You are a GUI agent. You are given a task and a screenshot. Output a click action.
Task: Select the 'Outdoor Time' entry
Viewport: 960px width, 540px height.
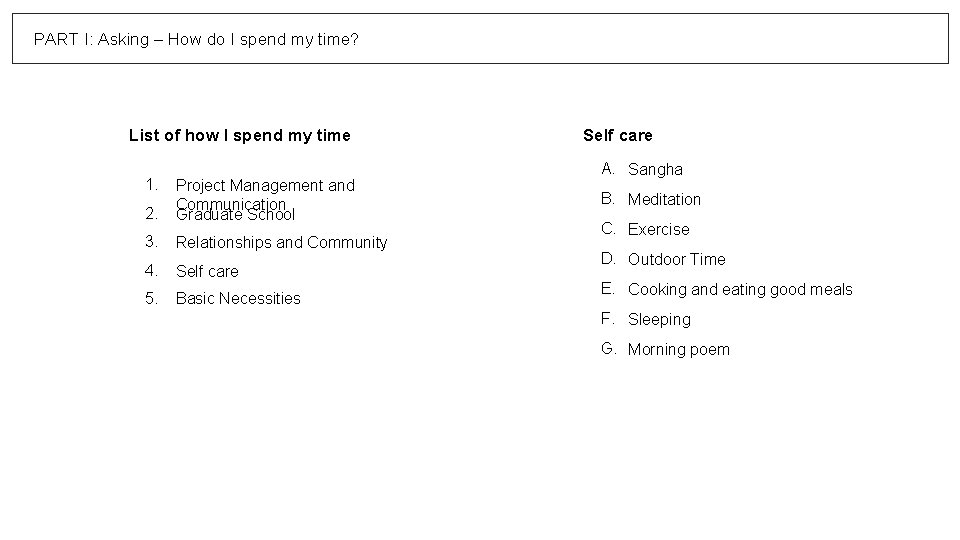(677, 259)
